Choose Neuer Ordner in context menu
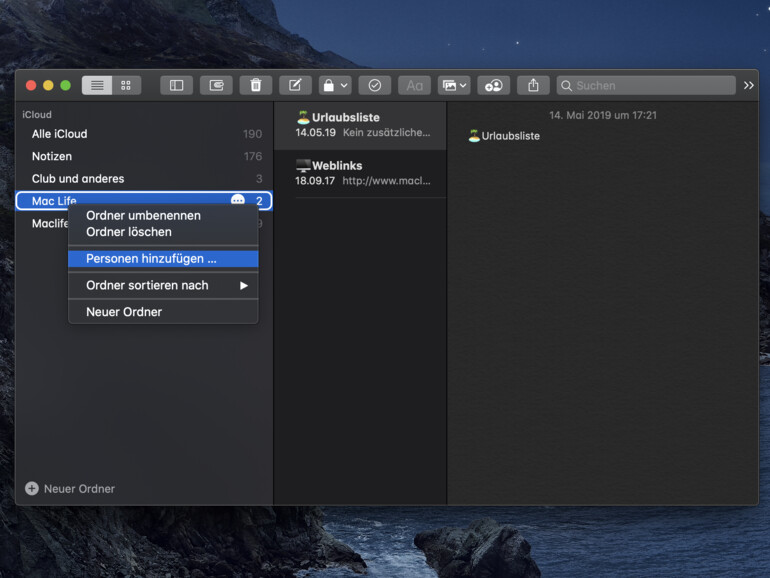 pyautogui.click(x=163, y=312)
